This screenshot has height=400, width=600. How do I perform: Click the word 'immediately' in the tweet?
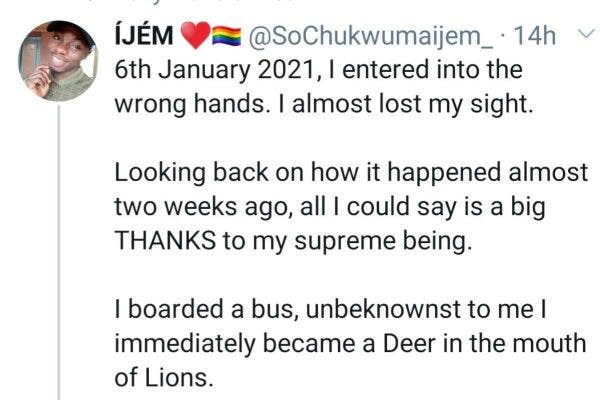tap(193, 342)
